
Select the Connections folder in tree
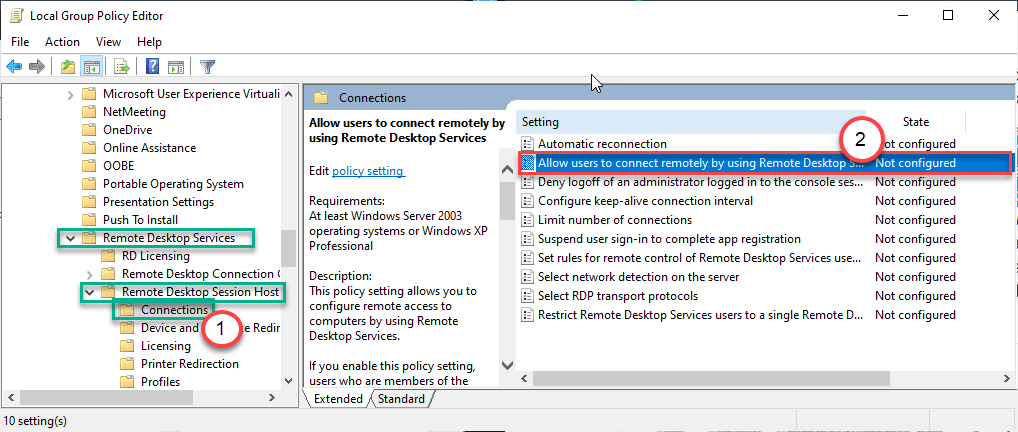coord(174,310)
